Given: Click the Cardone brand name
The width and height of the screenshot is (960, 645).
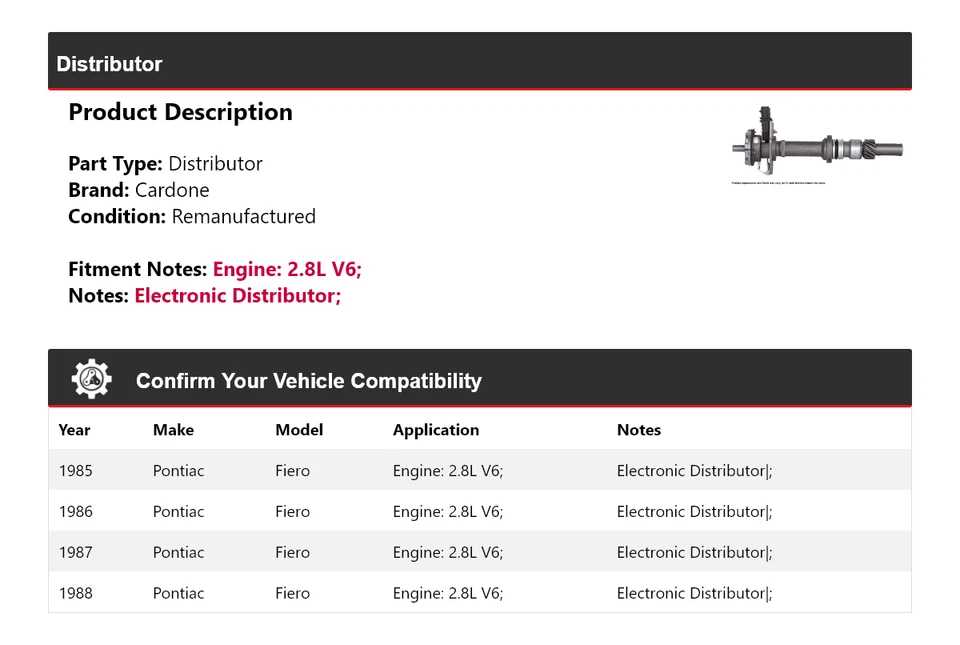Looking at the screenshot, I should [x=172, y=190].
